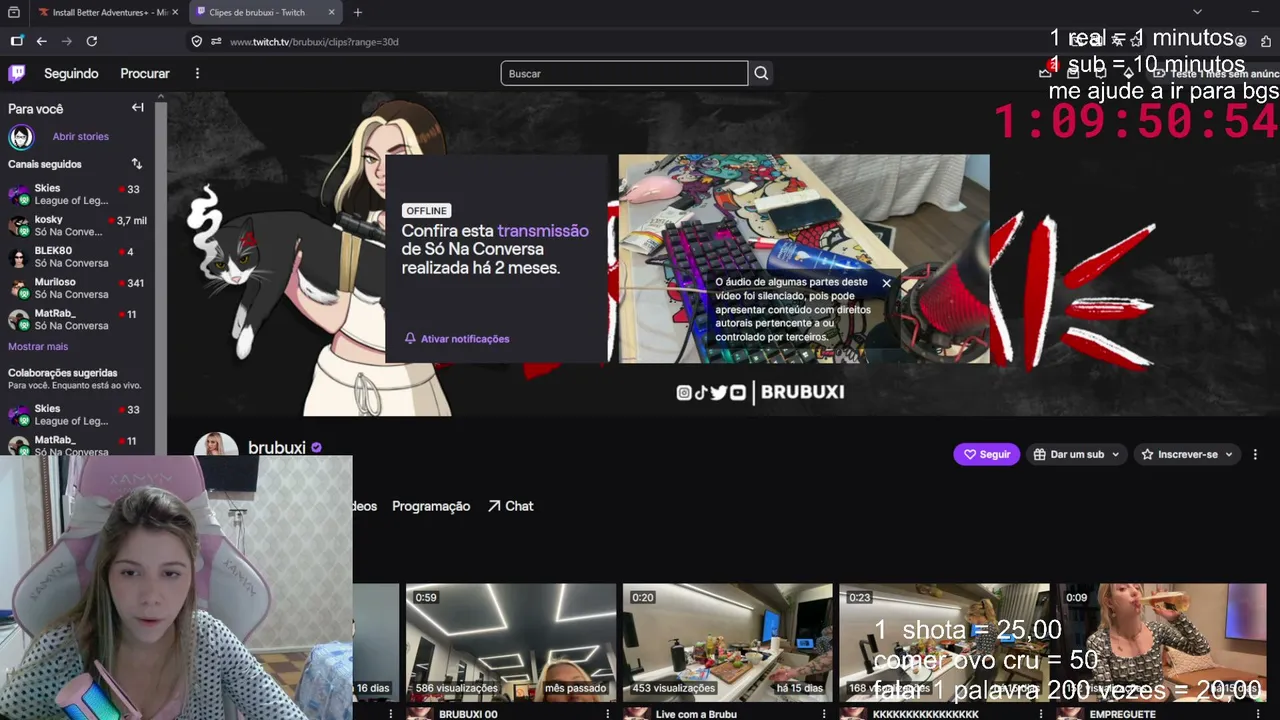The width and height of the screenshot is (1280, 720).
Task: Click the shield icon in the address bar
Action: point(197,41)
